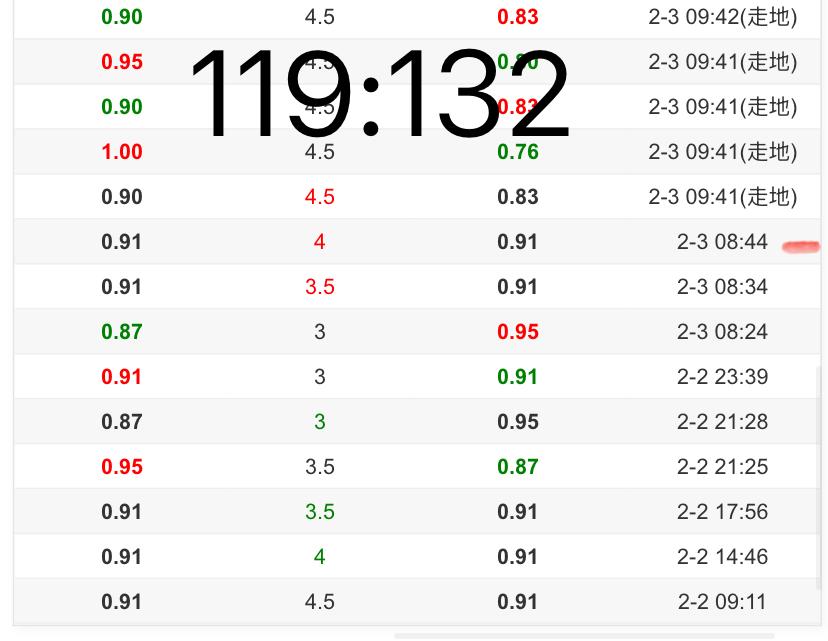828x641 pixels.
Task: Select the 2-2 17:56 timestamp
Action: coord(722,512)
